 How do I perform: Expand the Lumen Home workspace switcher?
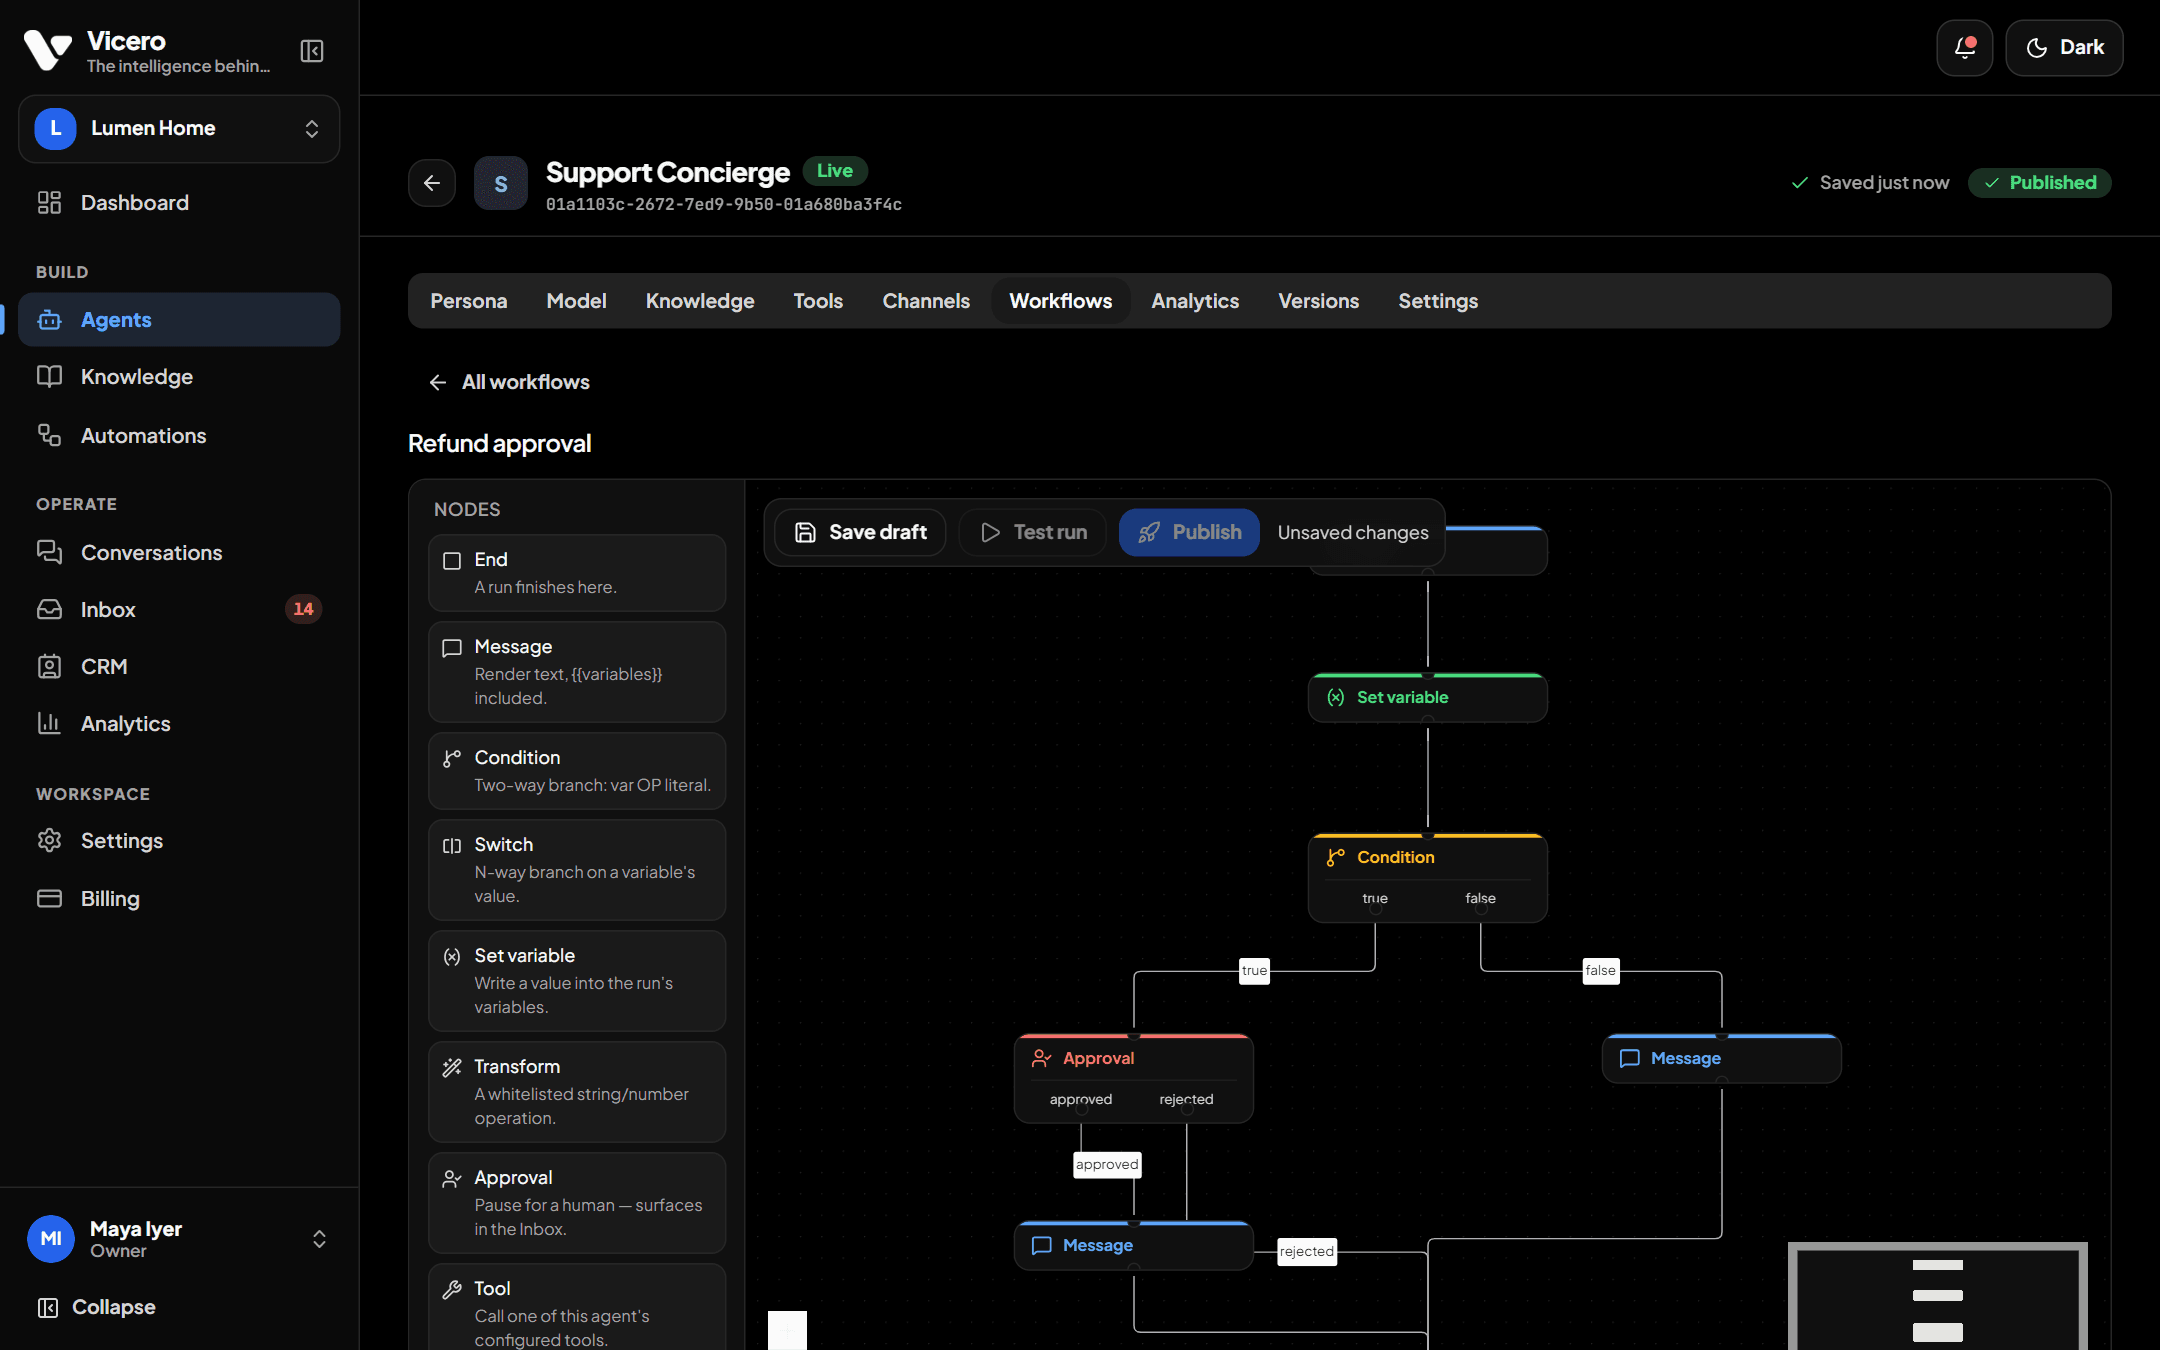click(x=179, y=129)
